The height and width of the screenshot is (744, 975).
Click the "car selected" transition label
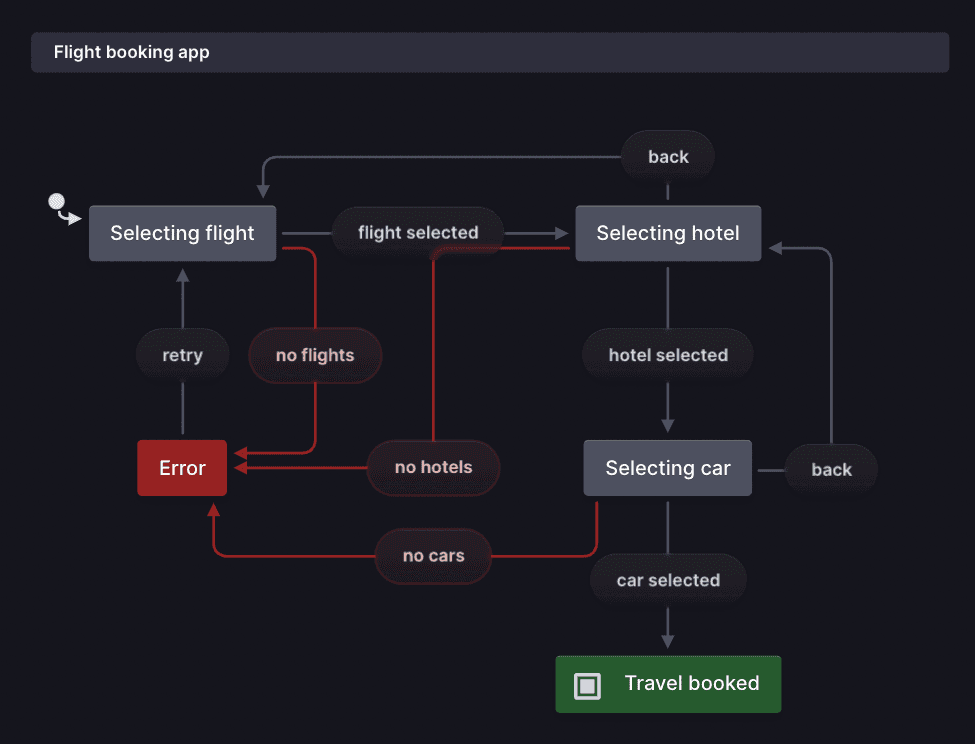pos(667,579)
